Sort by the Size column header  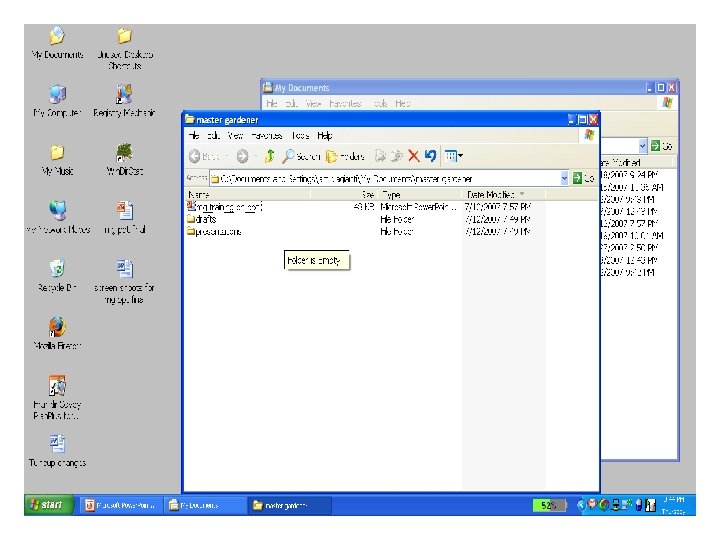click(344, 194)
